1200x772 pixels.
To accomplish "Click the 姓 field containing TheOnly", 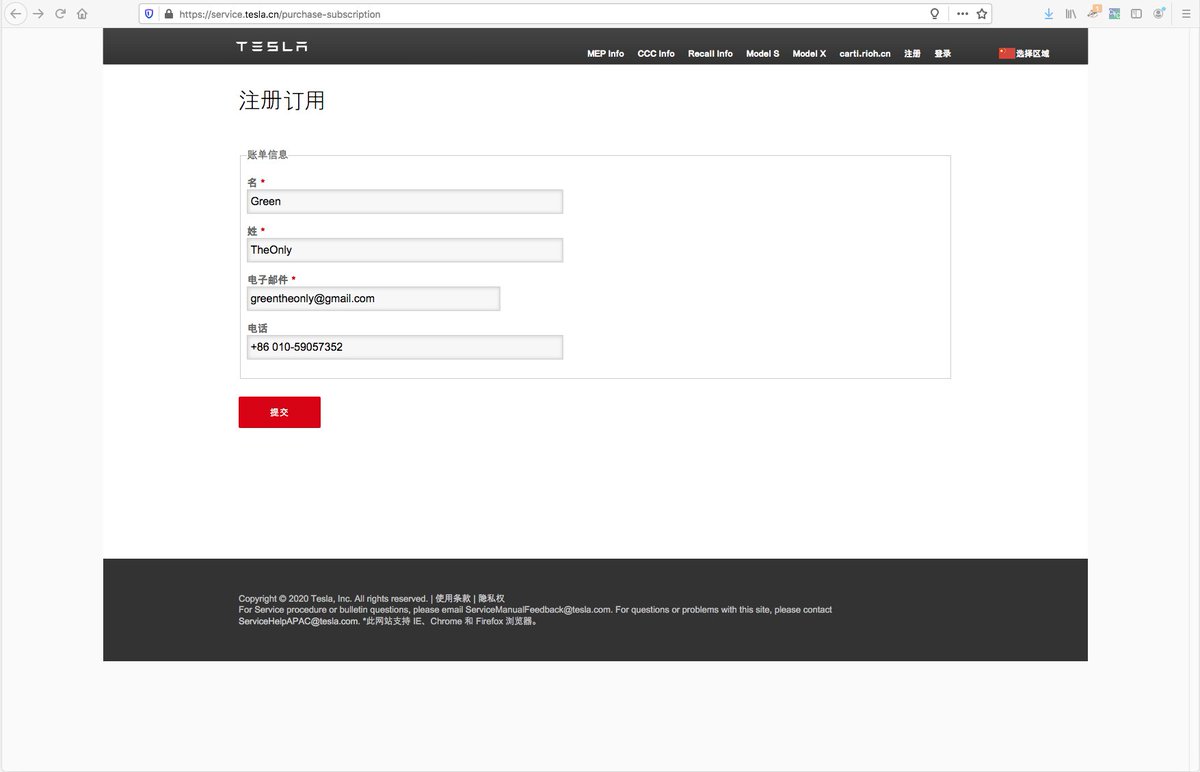I will coord(405,250).
